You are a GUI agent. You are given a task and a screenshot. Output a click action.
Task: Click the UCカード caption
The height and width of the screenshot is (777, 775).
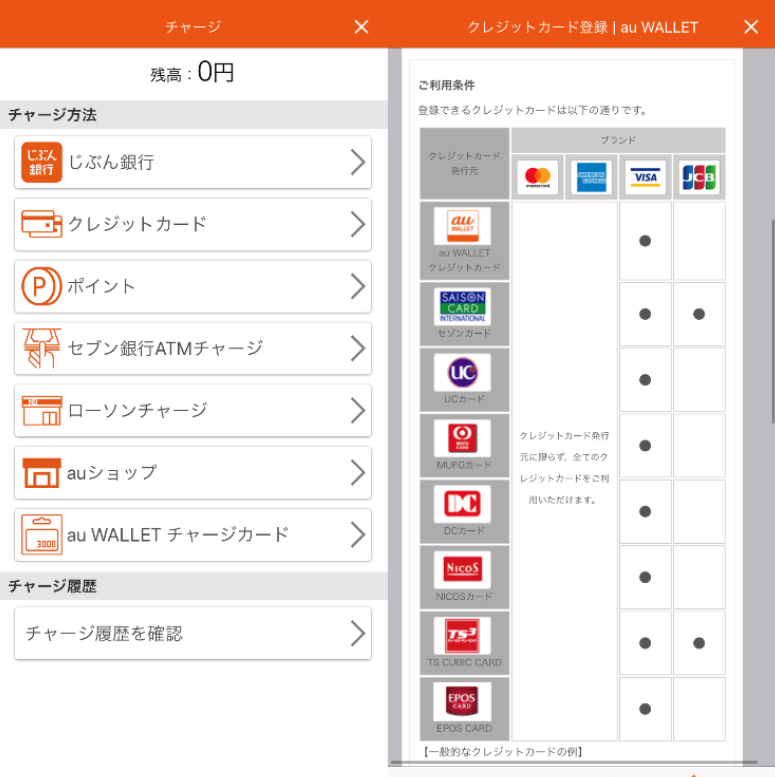[x=464, y=399]
